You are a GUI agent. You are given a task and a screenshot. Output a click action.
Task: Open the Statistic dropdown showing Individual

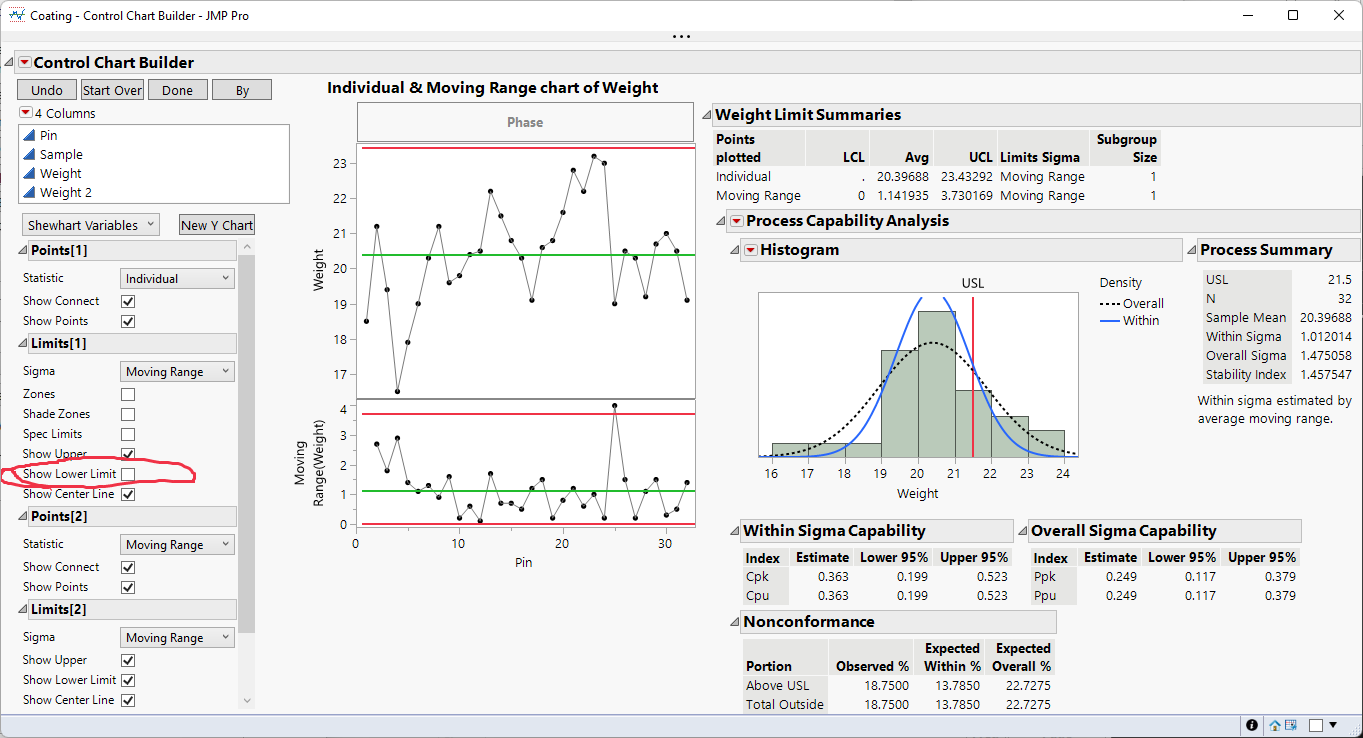point(177,279)
